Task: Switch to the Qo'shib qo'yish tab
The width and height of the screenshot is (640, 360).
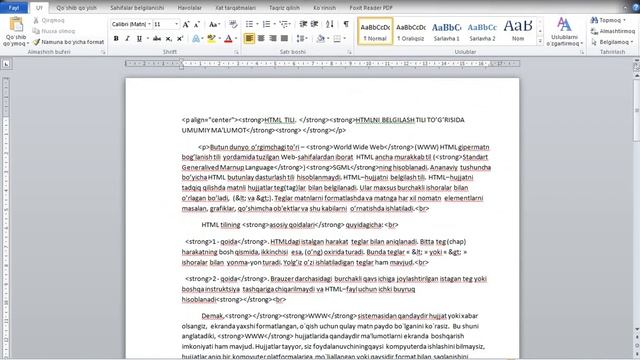Action: 77,8
